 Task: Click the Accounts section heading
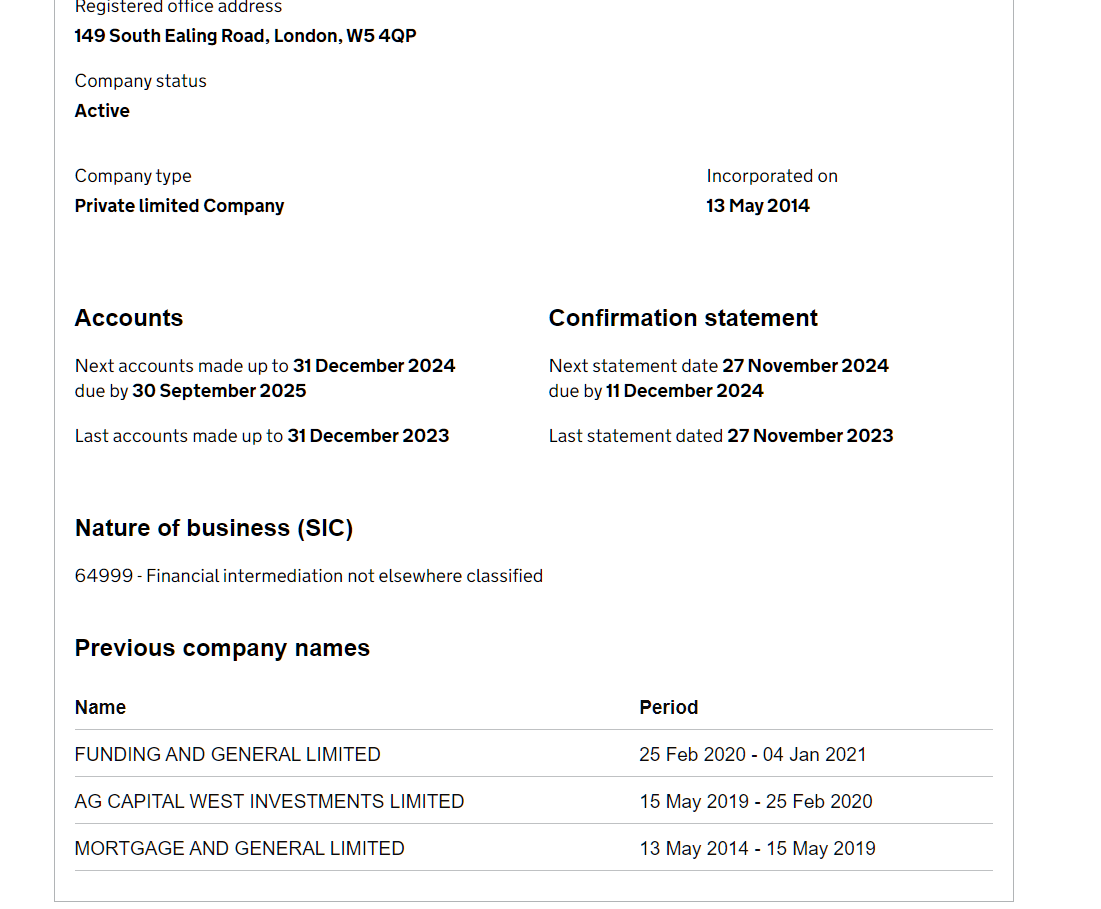click(128, 318)
